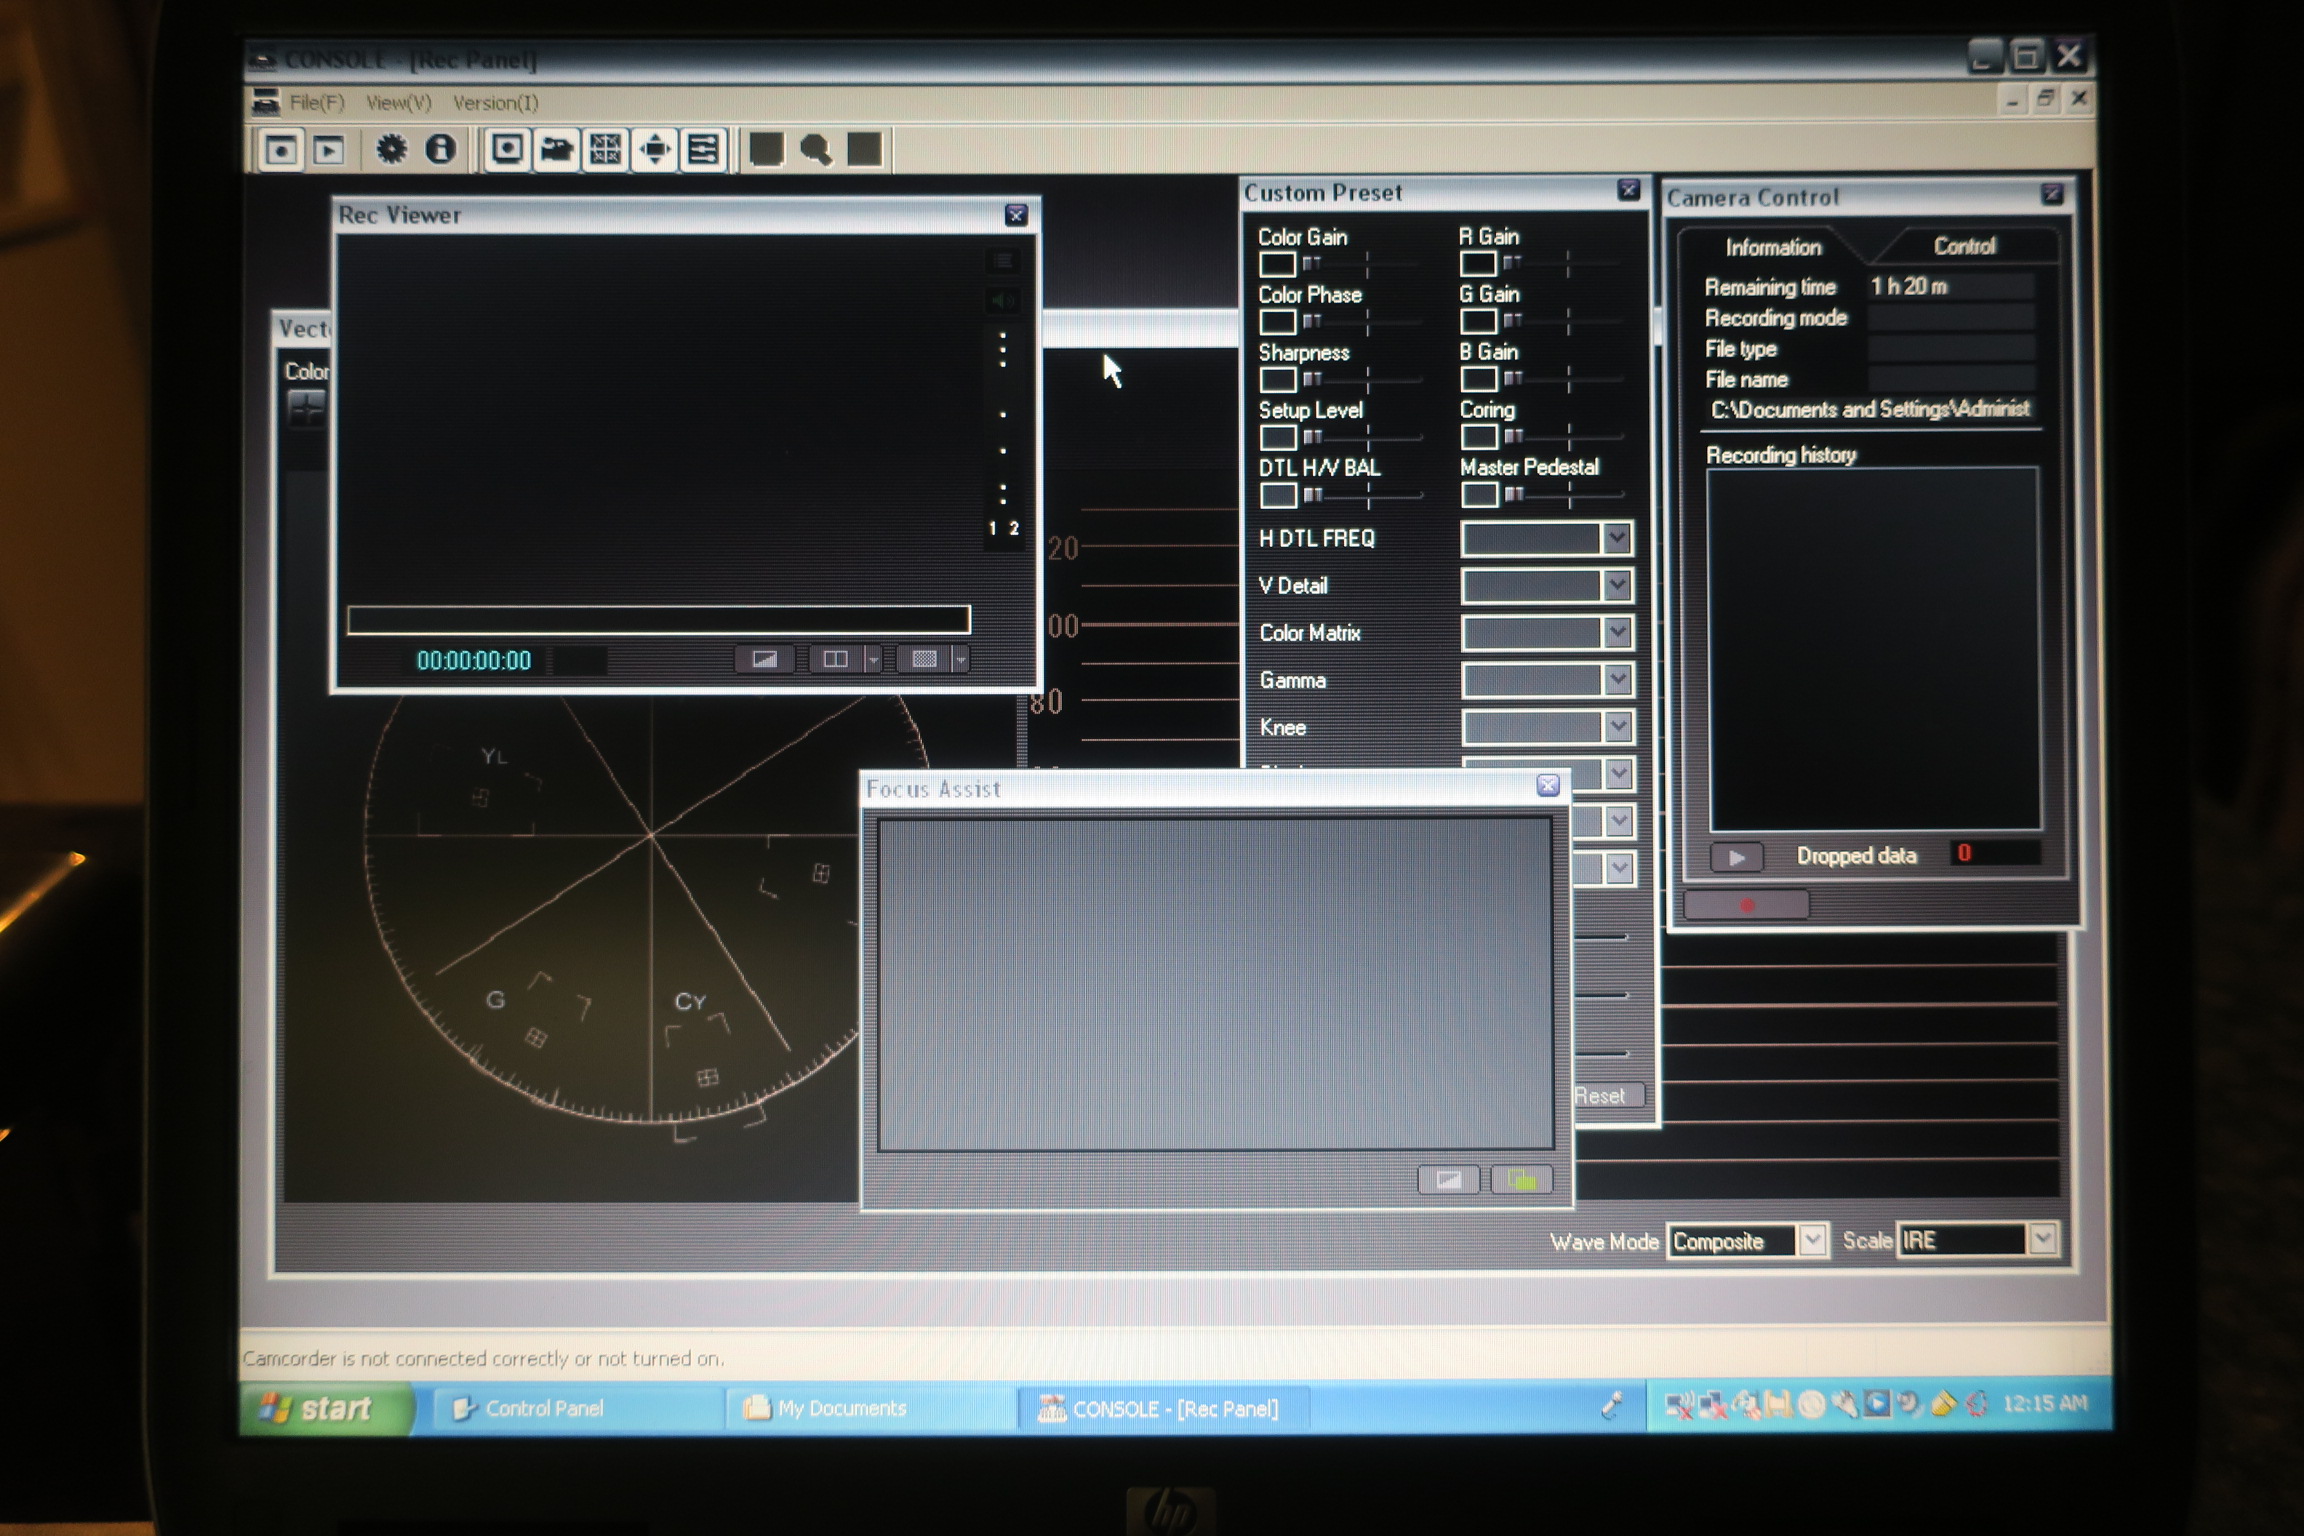Toggle the vectorscope grid toolbar icon
The width and height of the screenshot is (2304, 1536).
point(606,150)
